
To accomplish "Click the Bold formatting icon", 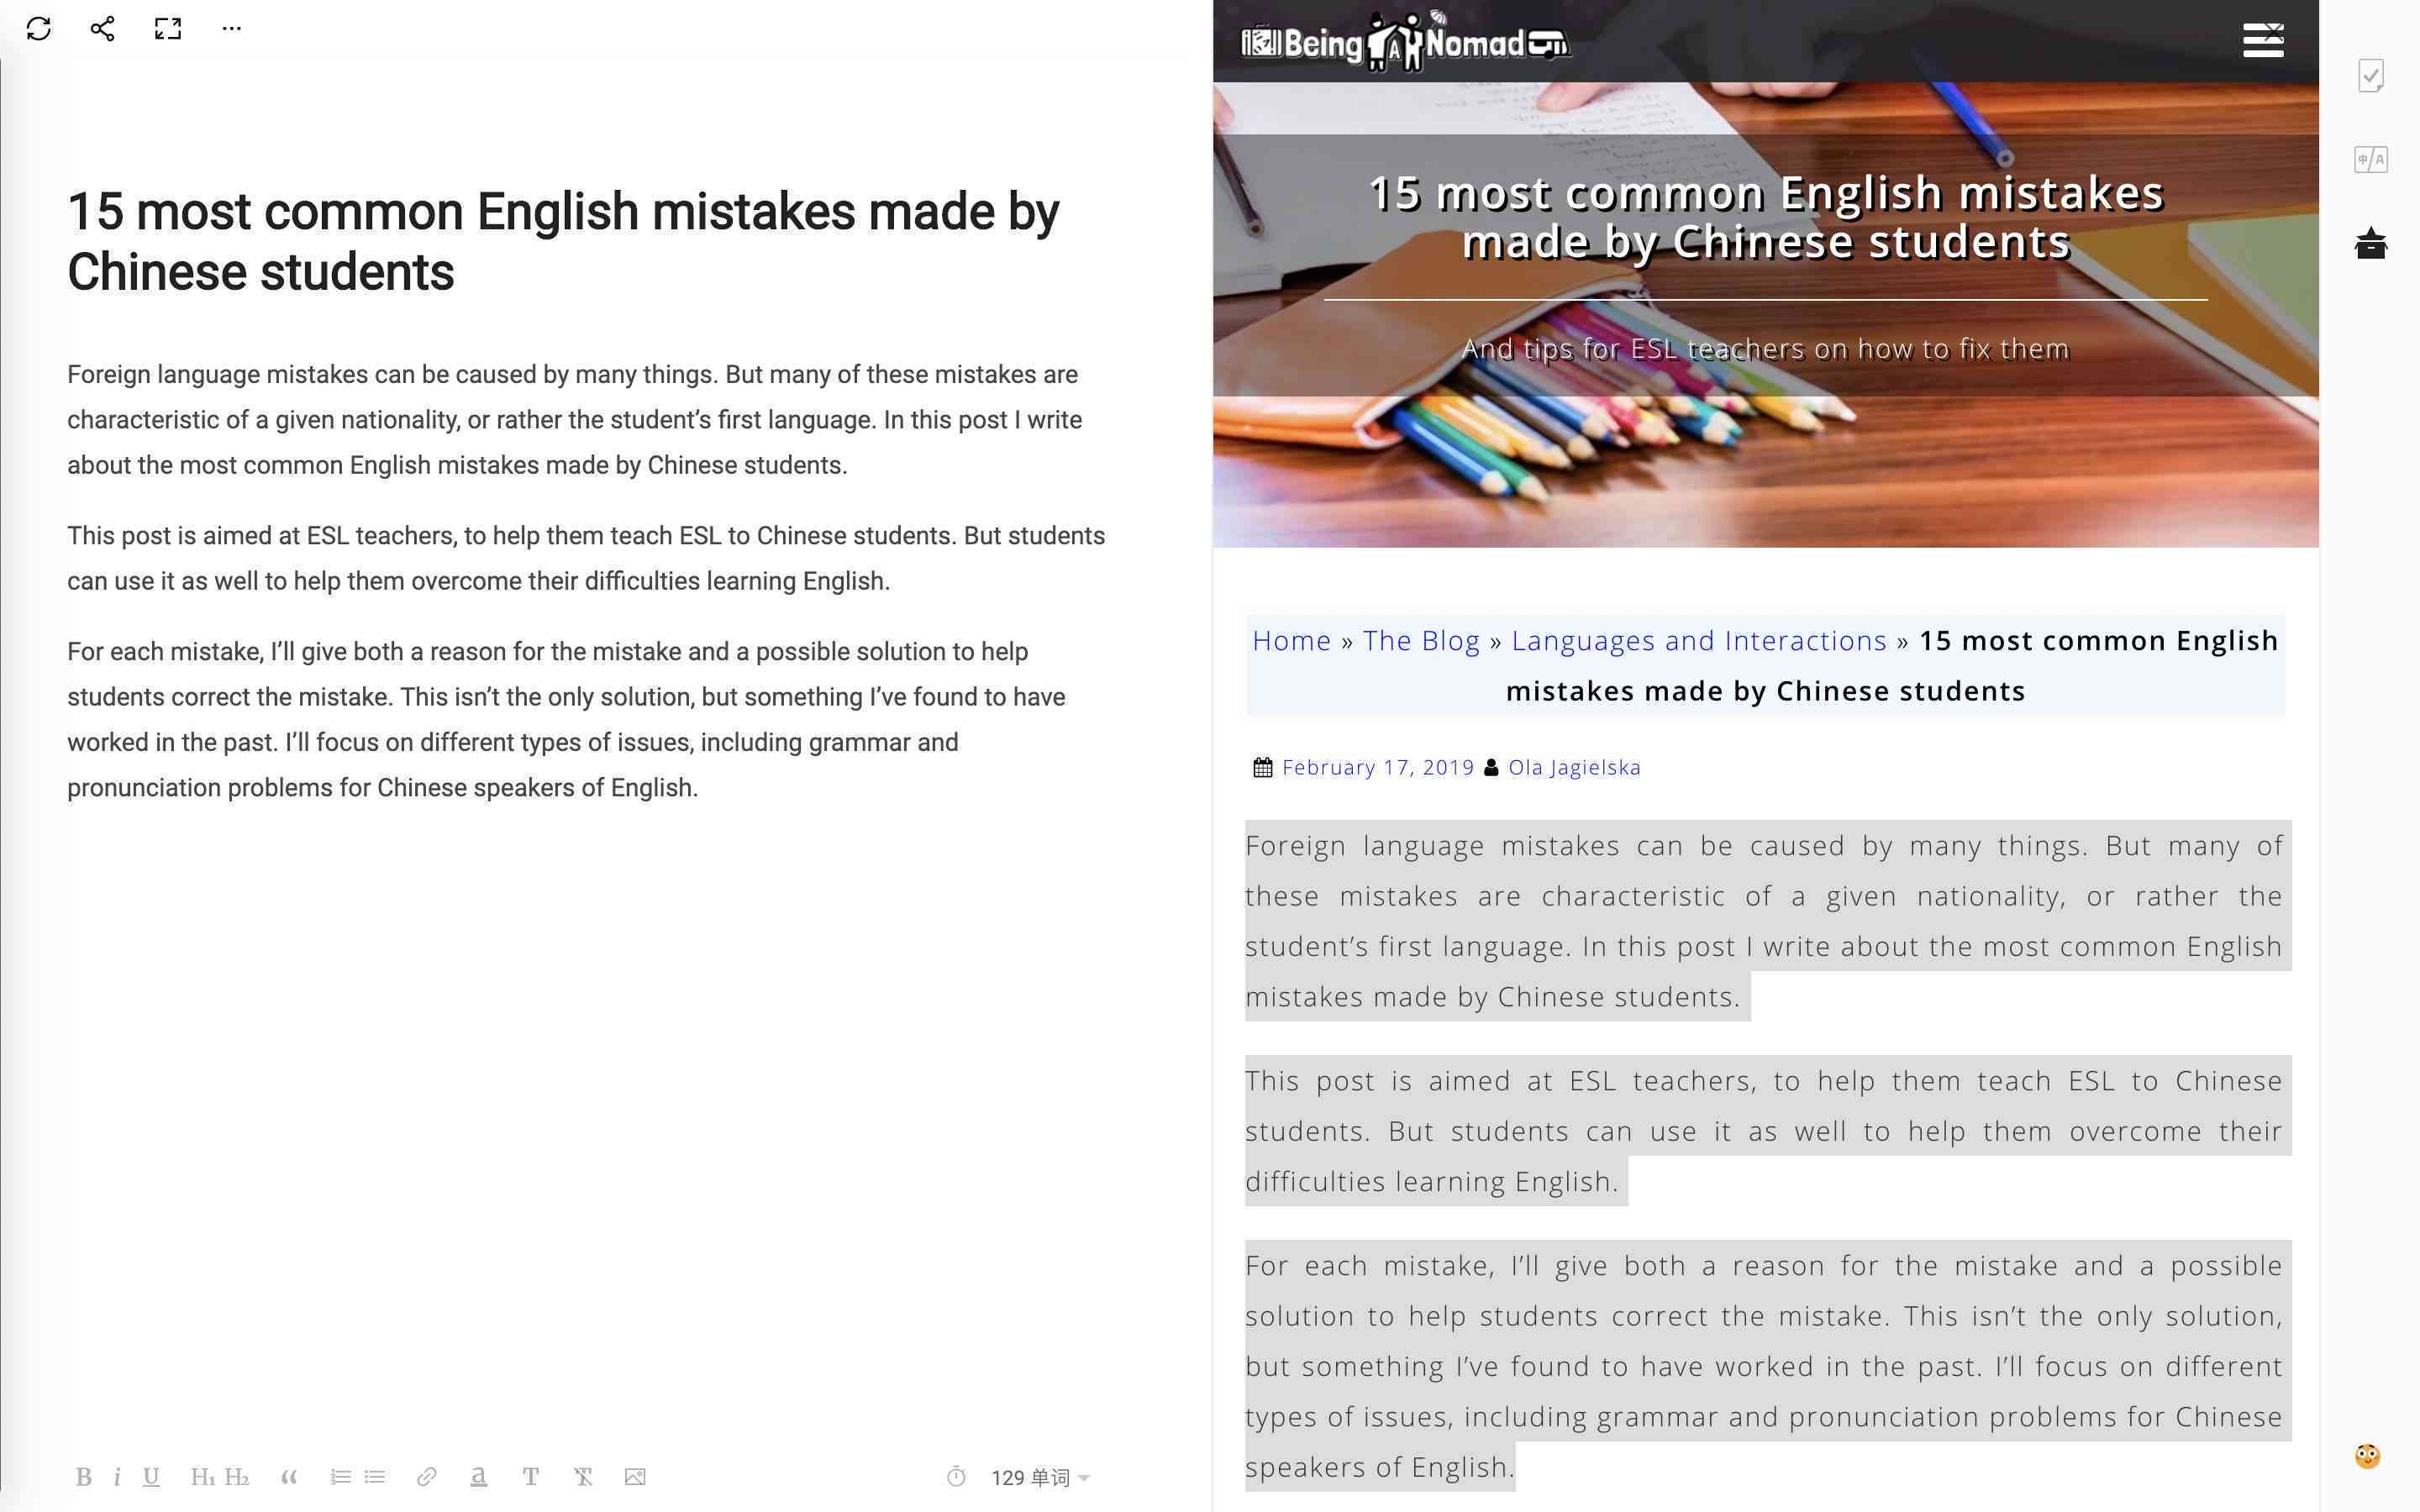I will (86, 1478).
